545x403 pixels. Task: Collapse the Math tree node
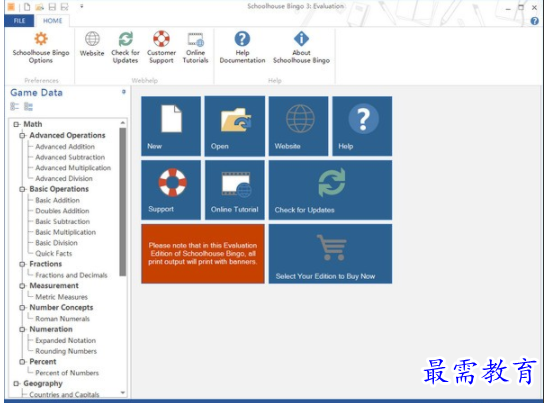point(16,124)
